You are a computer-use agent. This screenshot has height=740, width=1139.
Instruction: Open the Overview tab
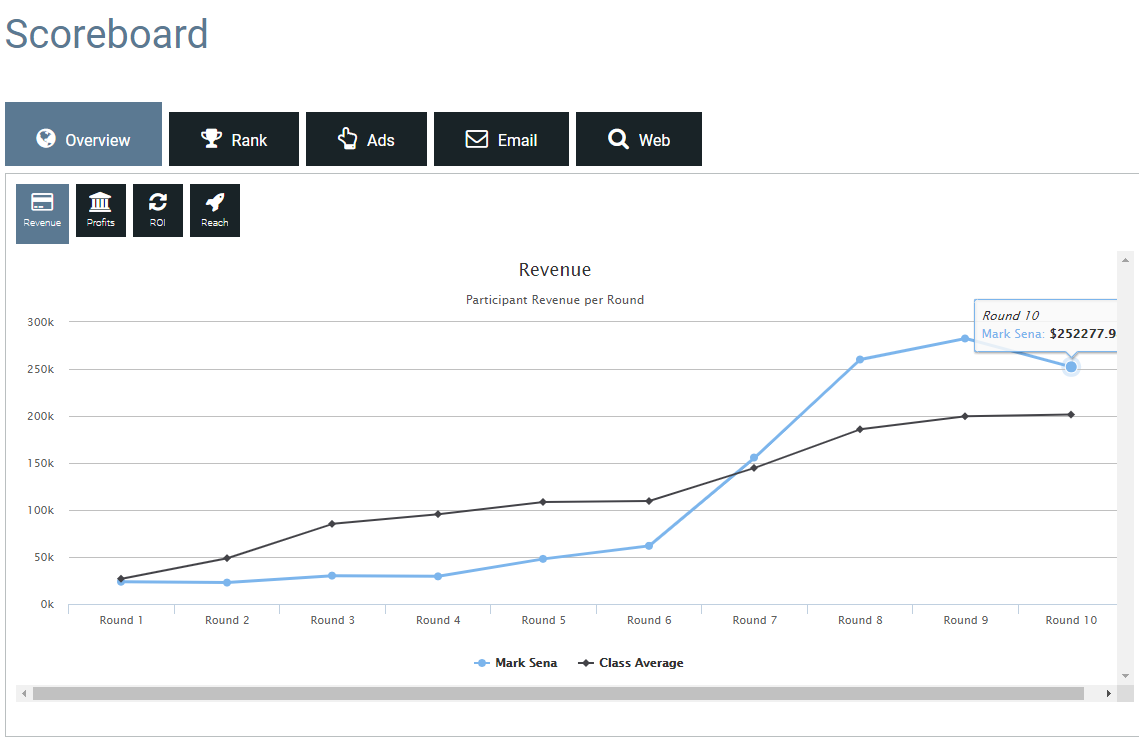point(84,134)
